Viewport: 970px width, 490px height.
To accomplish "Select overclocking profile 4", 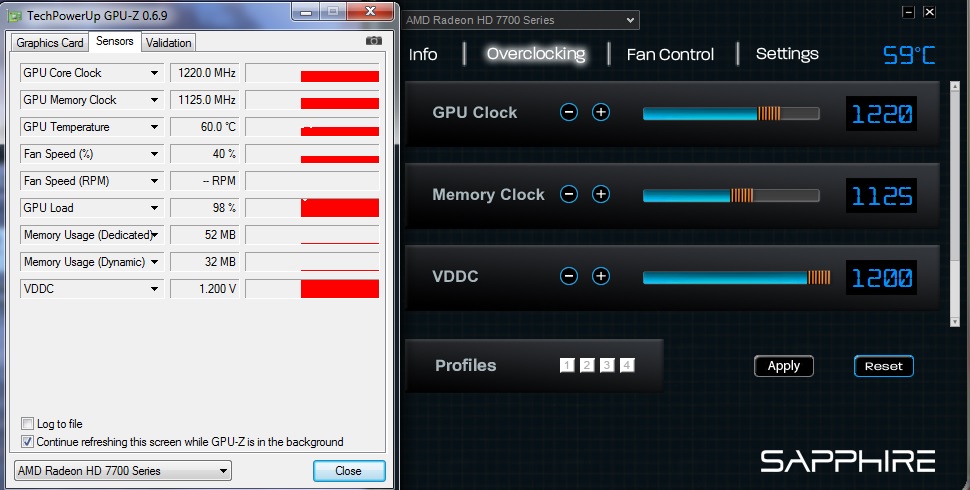I will (627, 365).
